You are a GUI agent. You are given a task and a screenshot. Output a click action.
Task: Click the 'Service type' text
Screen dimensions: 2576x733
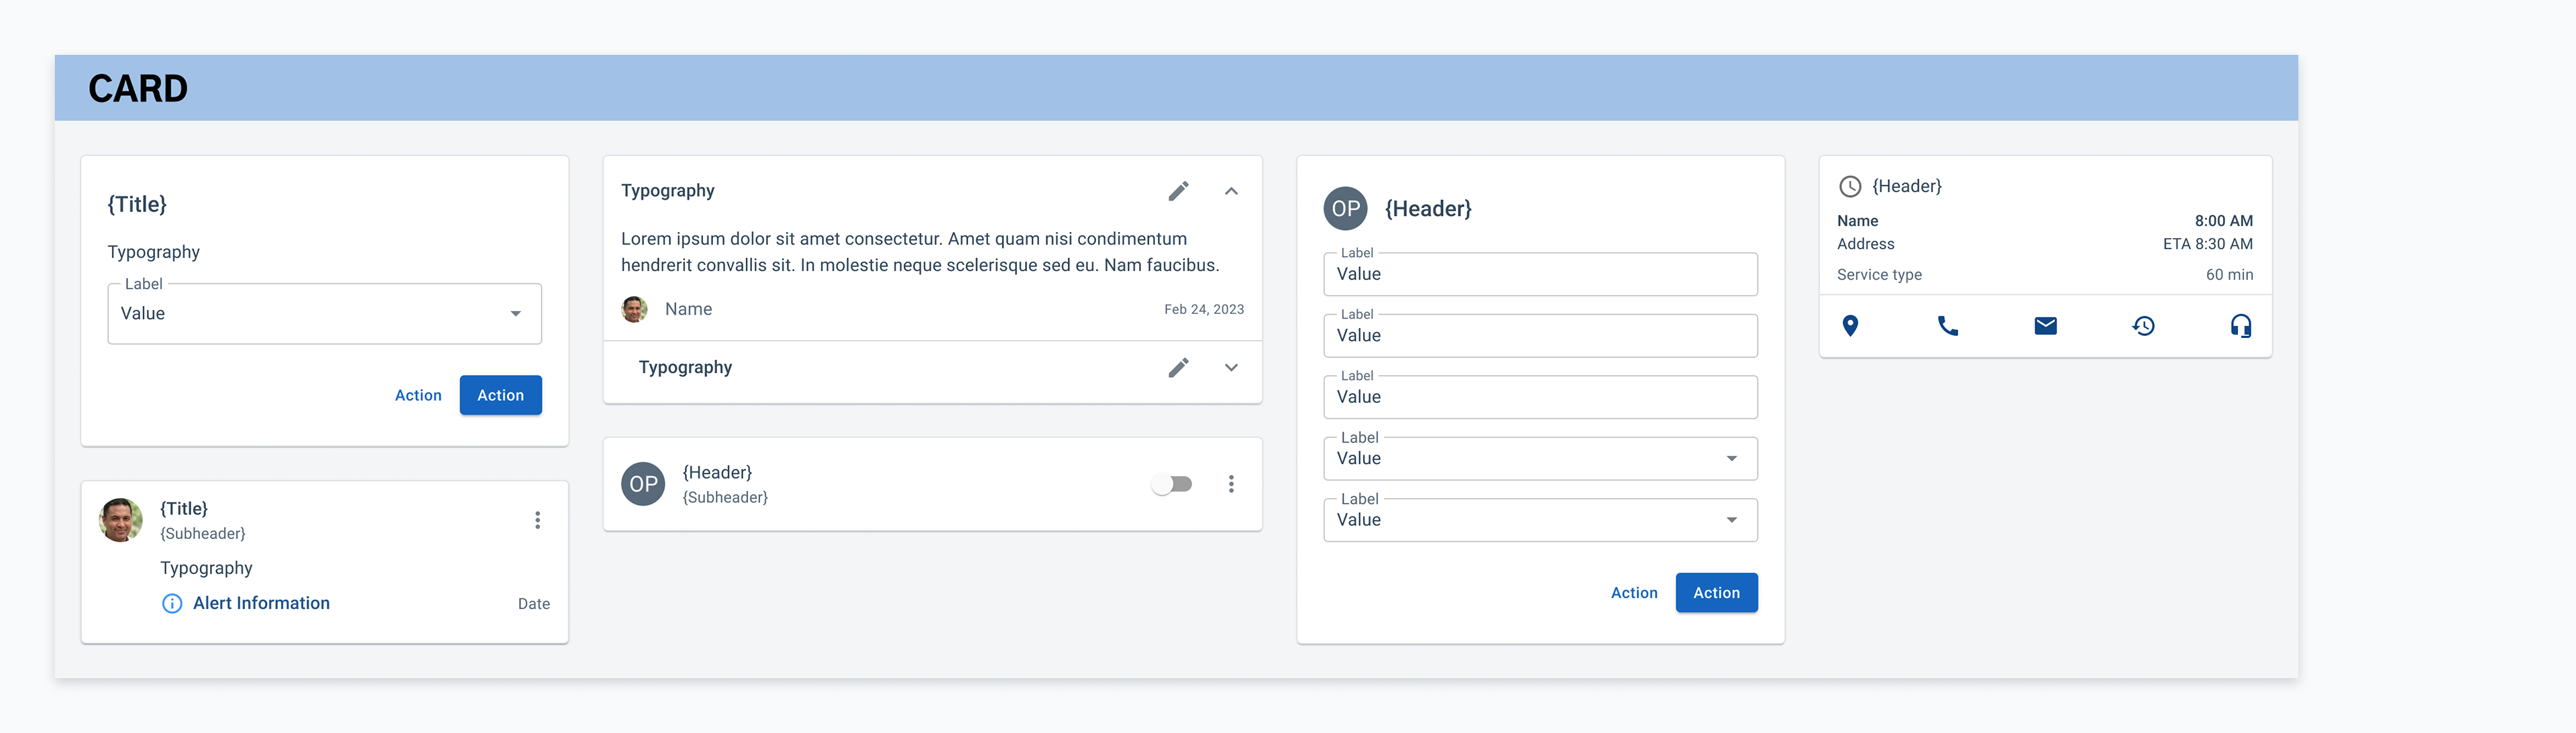tap(1879, 275)
